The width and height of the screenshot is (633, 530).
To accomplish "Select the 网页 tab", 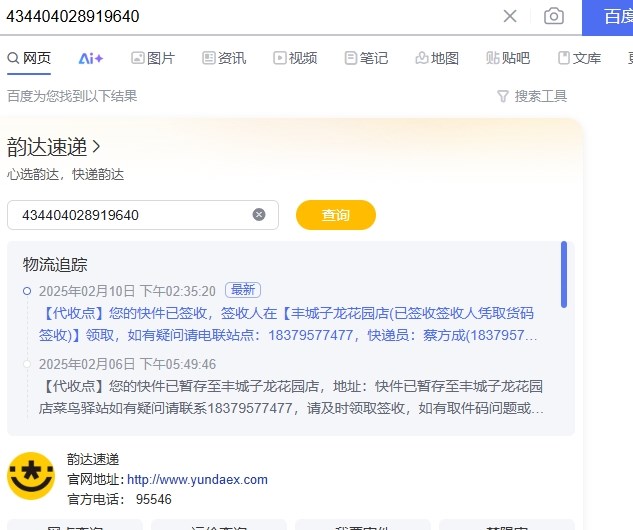I will [x=29, y=58].
